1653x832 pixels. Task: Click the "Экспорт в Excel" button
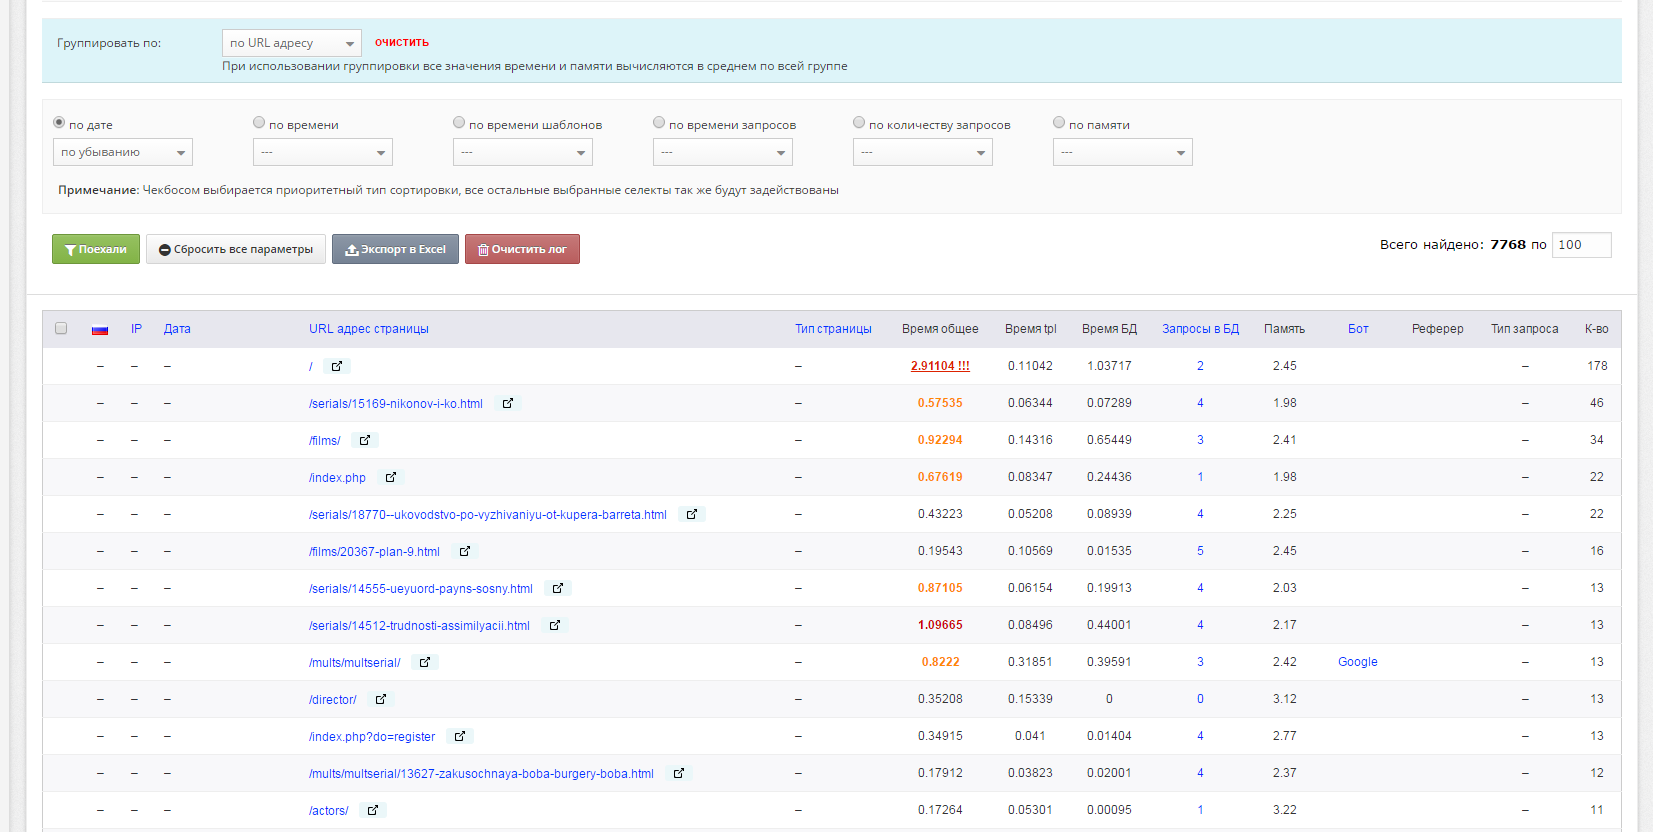[395, 249]
